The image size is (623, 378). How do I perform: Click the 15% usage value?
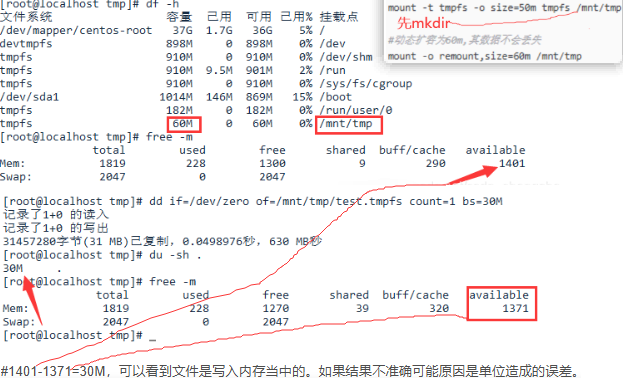(302, 97)
